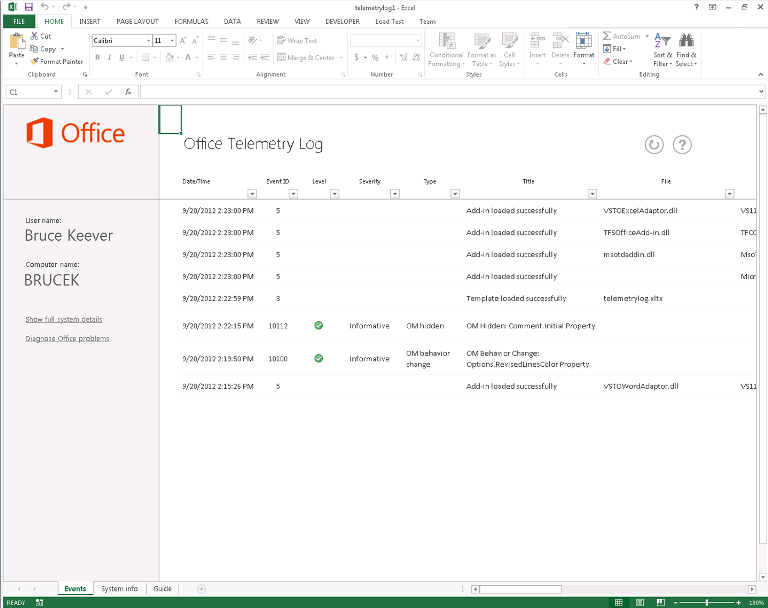Screen dimensions: 768x608
Task: Switch to Page Layout view in status bar
Action: tap(640, 603)
